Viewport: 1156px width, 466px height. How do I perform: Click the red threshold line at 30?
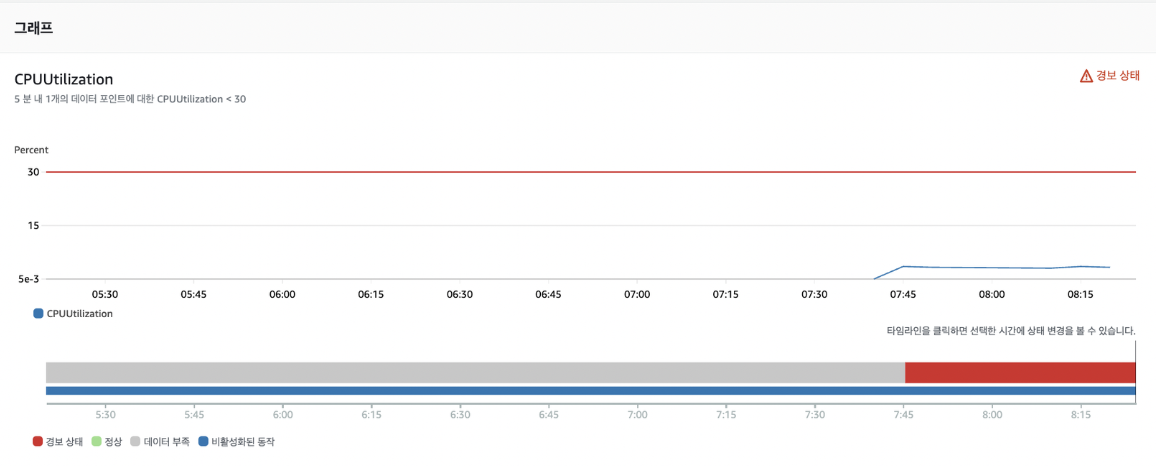[591, 172]
